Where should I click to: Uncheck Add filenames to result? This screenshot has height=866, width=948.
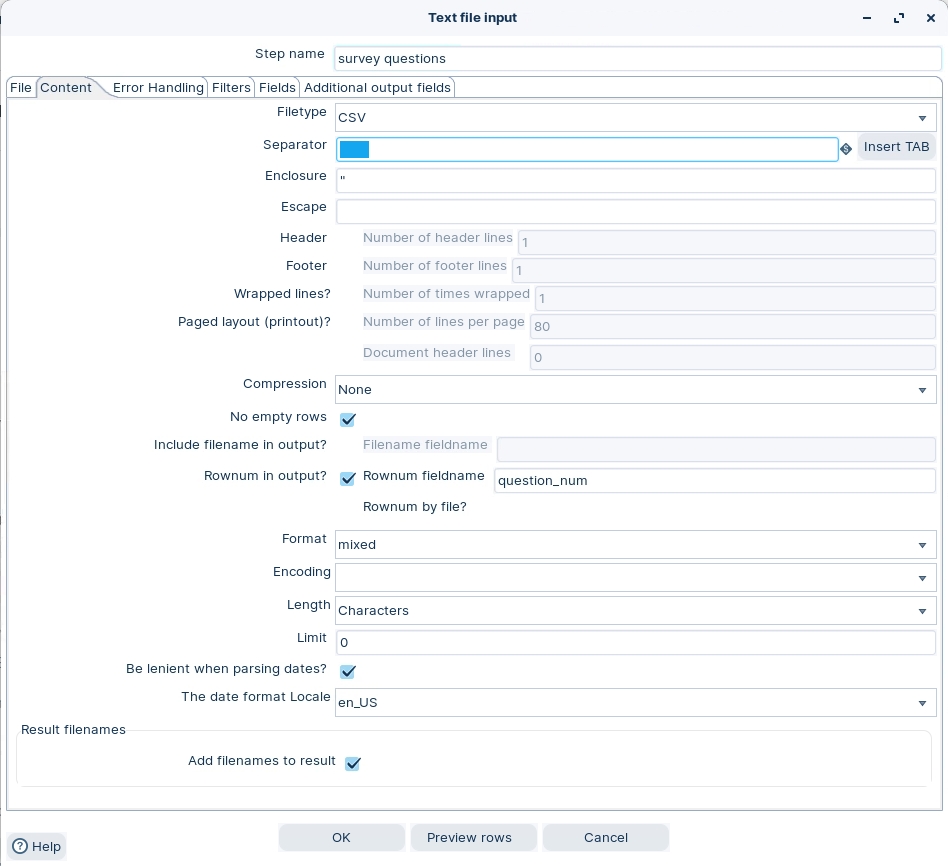(x=352, y=764)
